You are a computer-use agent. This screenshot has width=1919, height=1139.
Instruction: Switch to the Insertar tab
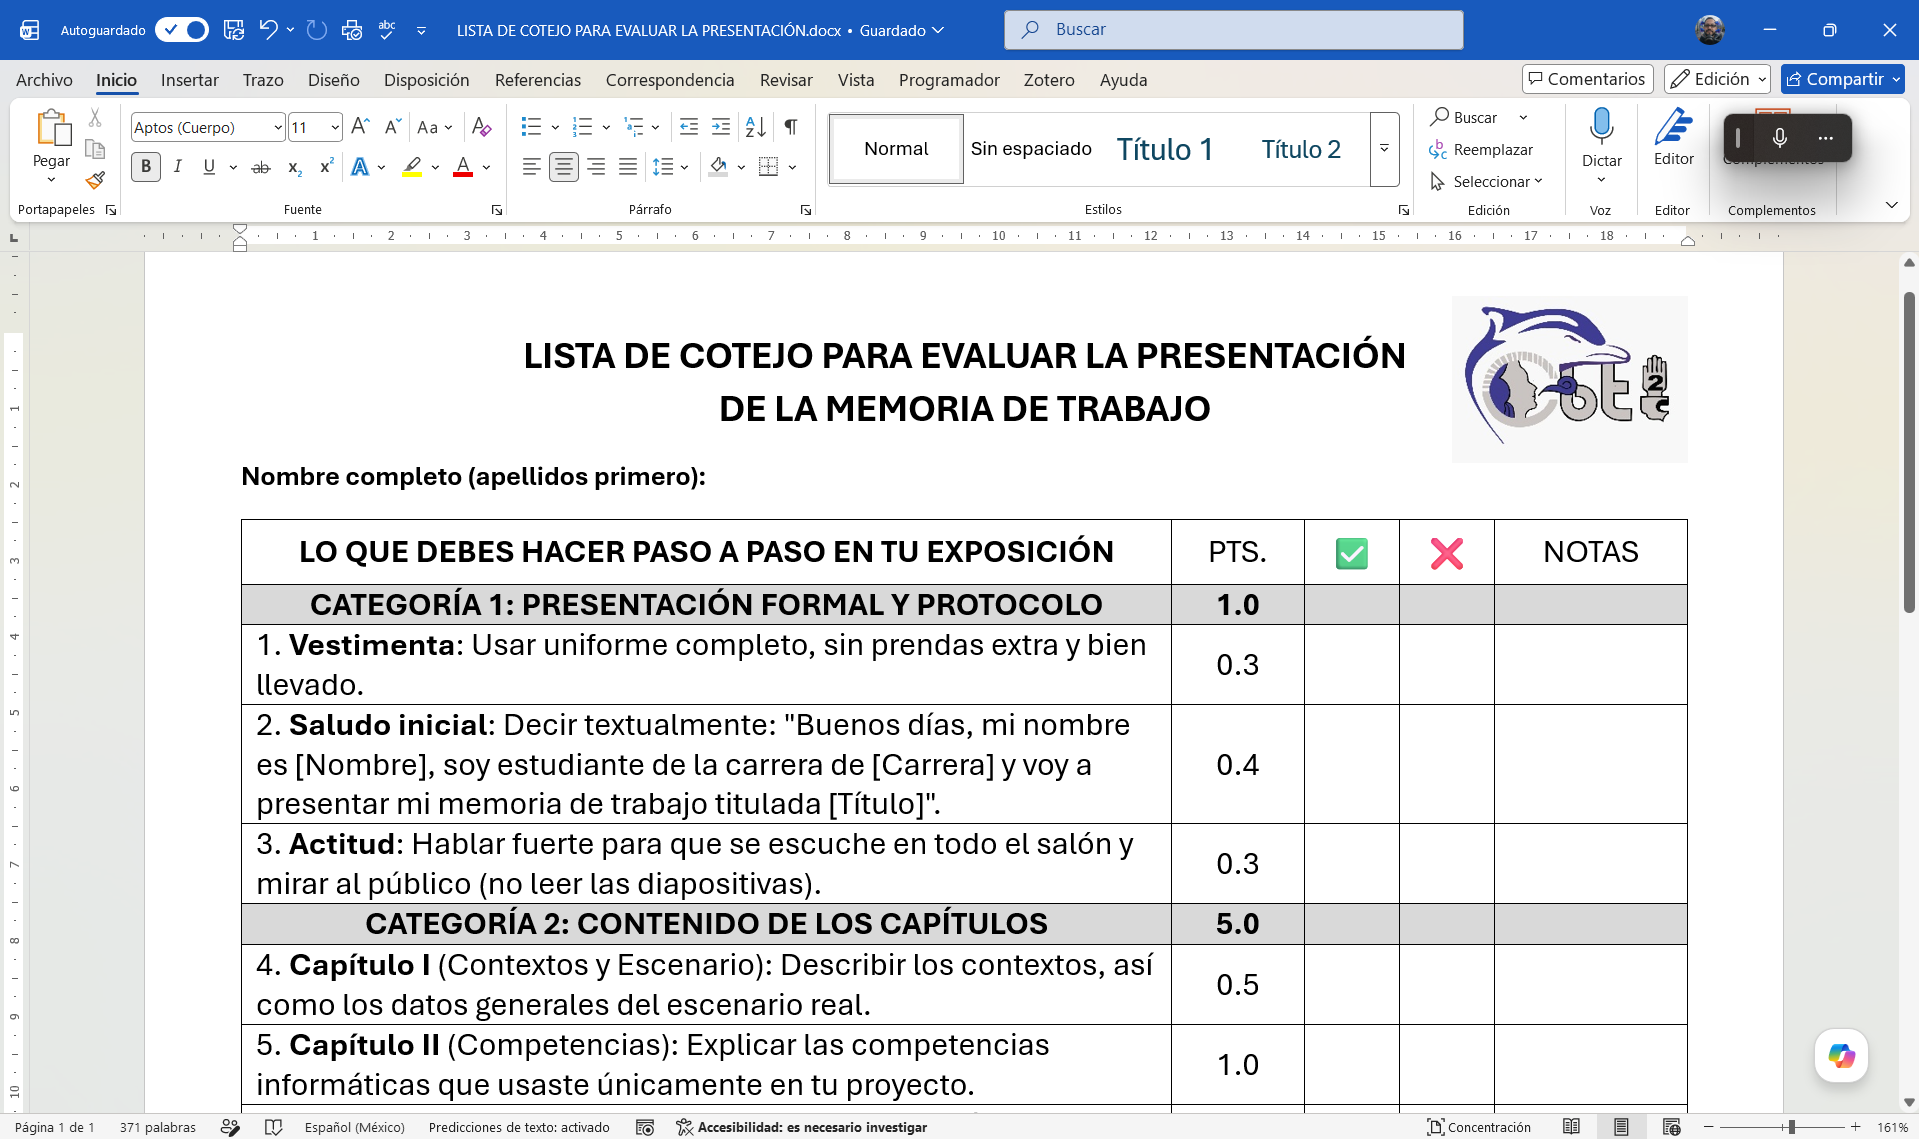click(189, 80)
